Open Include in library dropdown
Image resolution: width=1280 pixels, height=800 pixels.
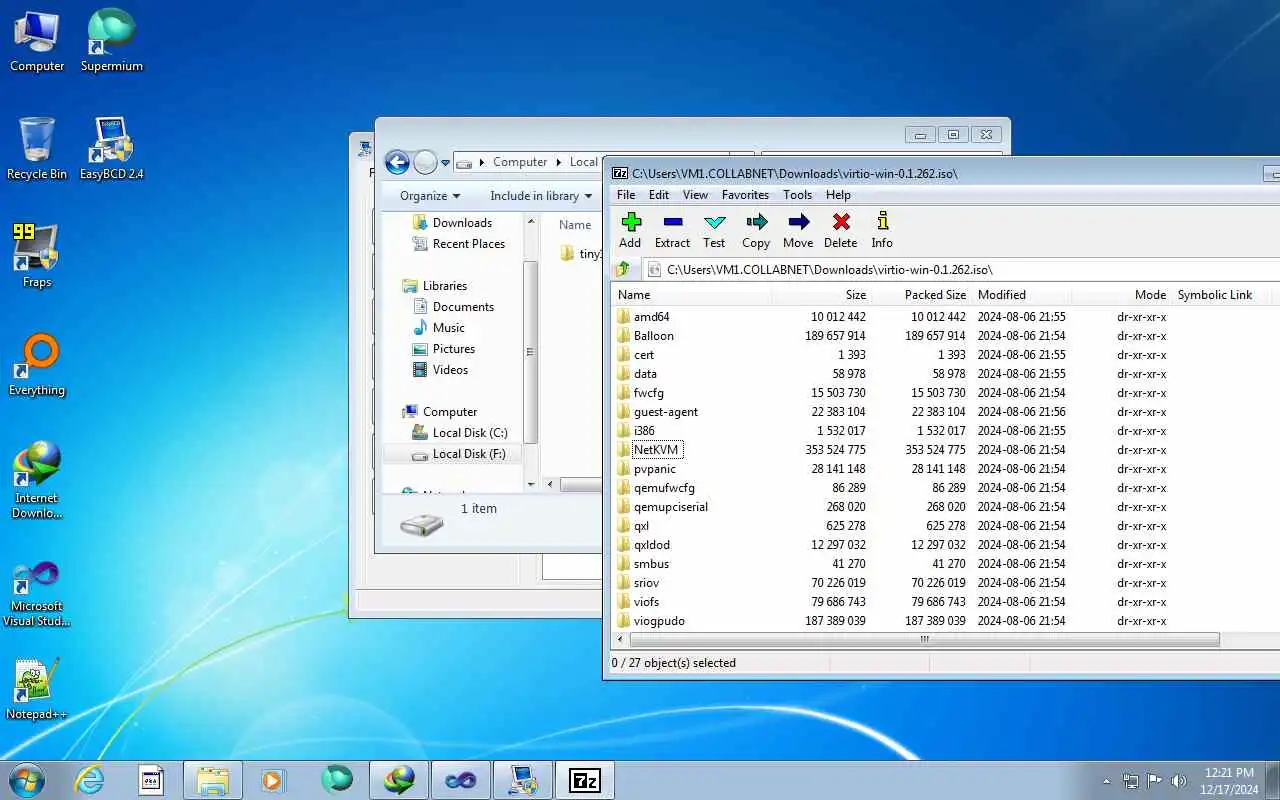click(x=541, y=196)
